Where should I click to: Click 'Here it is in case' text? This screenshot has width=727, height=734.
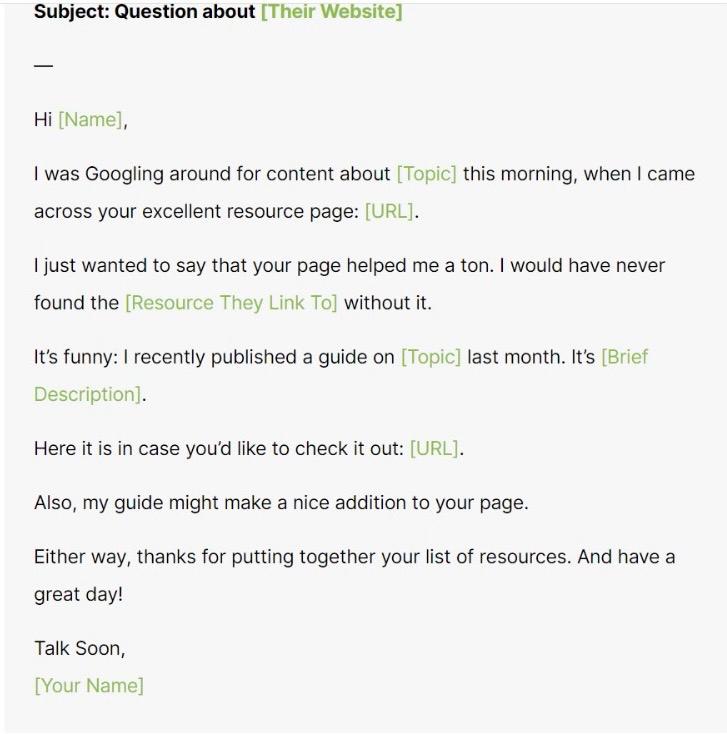[107, 448]
